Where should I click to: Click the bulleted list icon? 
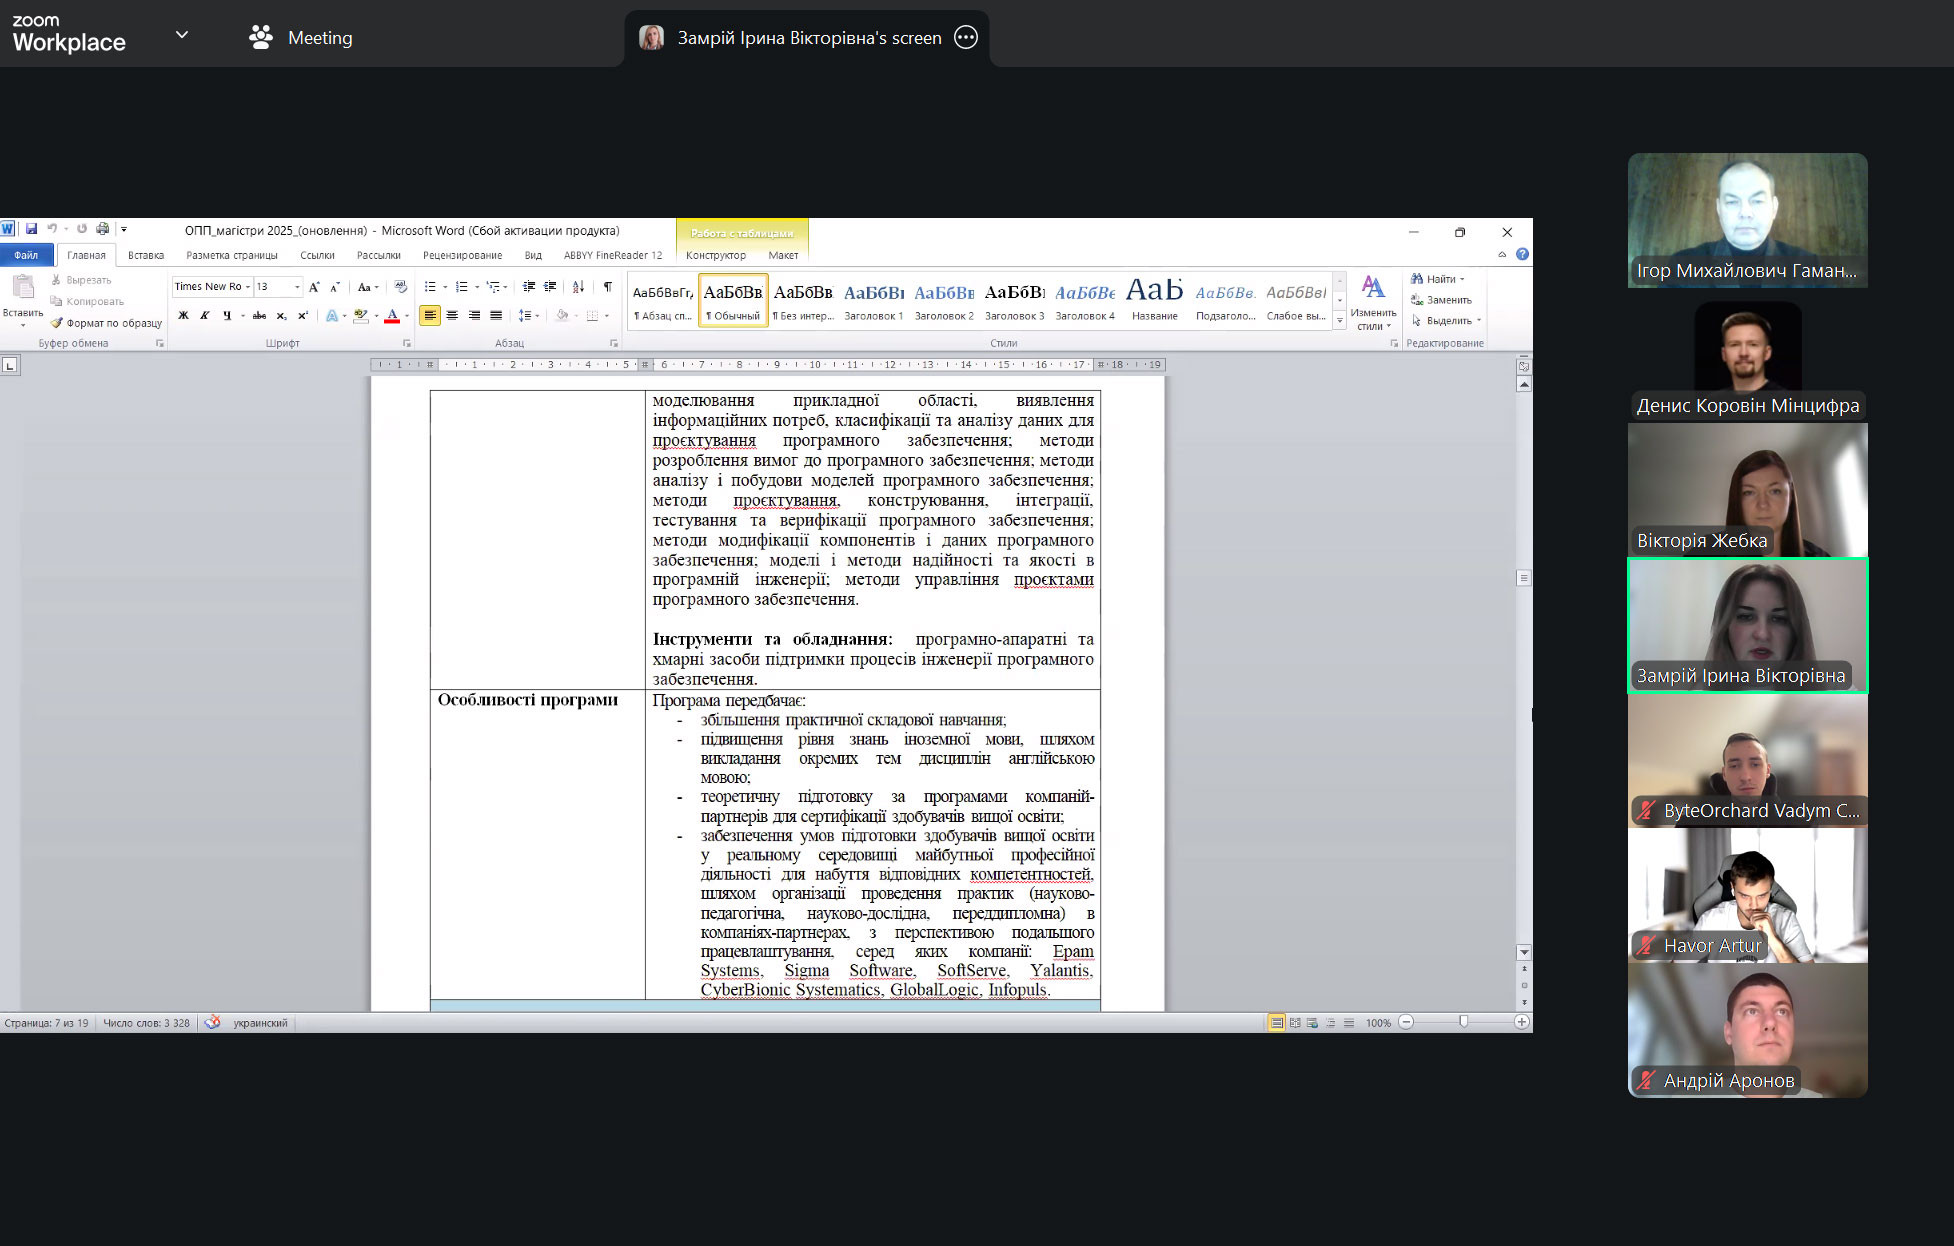coord(430,287)
